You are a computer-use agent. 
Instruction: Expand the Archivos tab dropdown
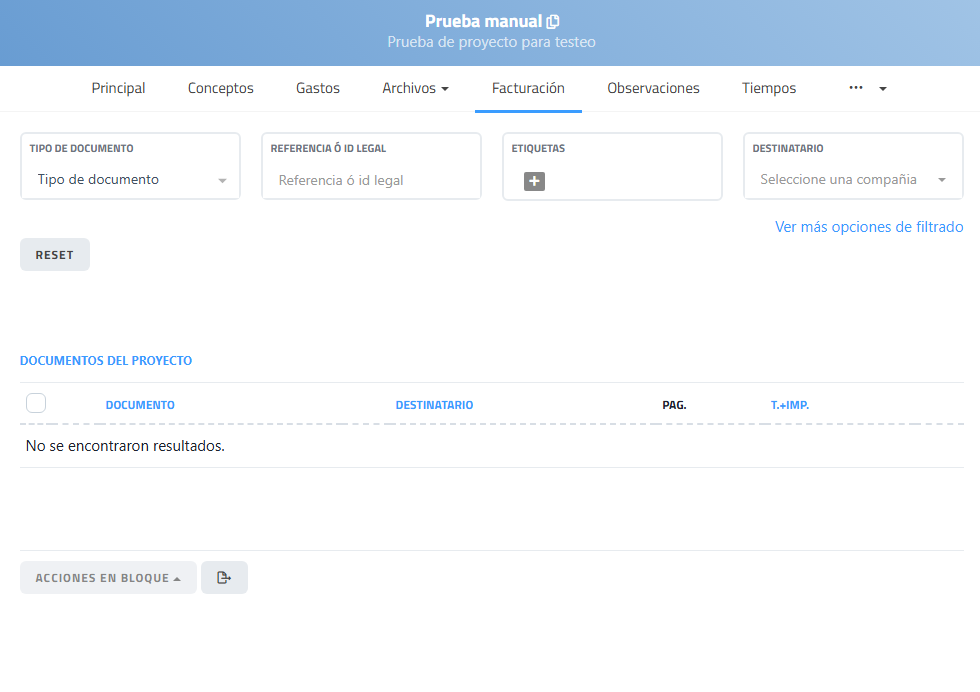point(415,88)
